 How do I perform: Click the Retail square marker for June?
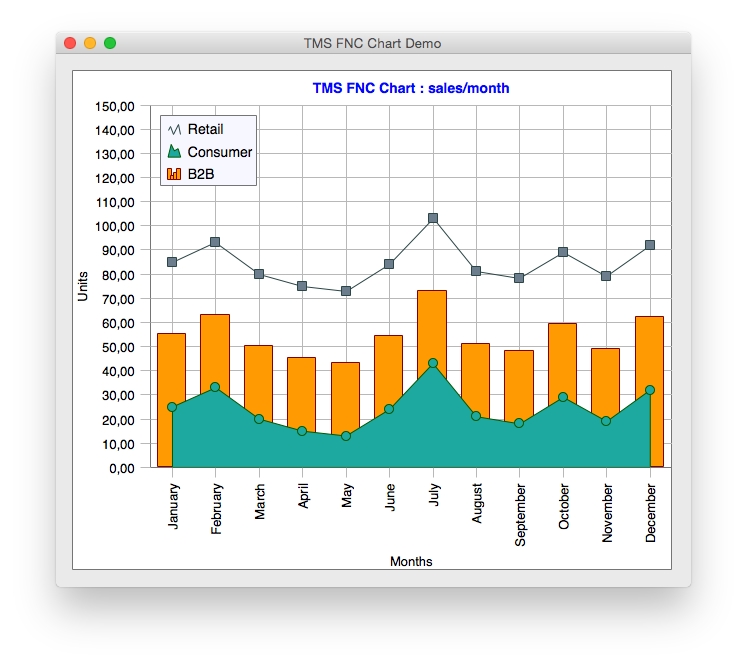click(x=389, y=264)
